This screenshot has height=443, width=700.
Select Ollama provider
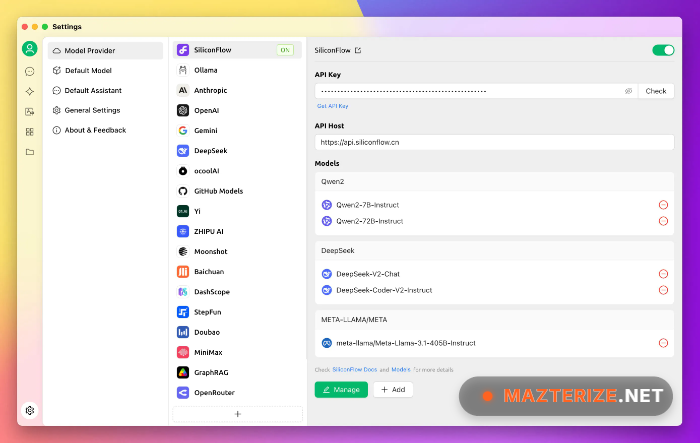[237, 70]
